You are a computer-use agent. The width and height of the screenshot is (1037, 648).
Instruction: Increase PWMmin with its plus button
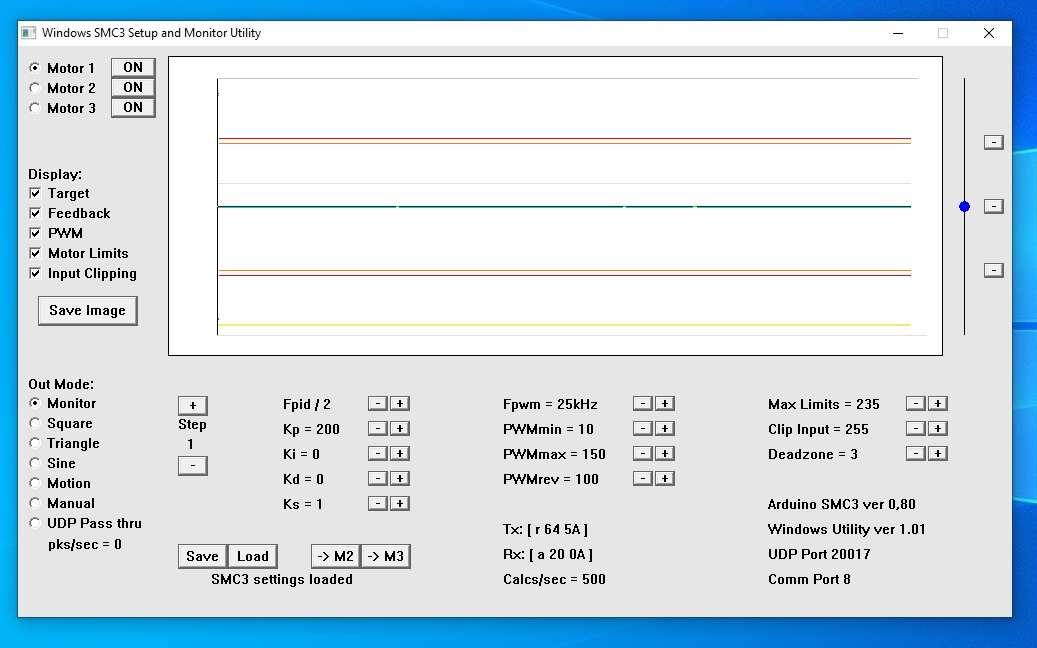665,428
